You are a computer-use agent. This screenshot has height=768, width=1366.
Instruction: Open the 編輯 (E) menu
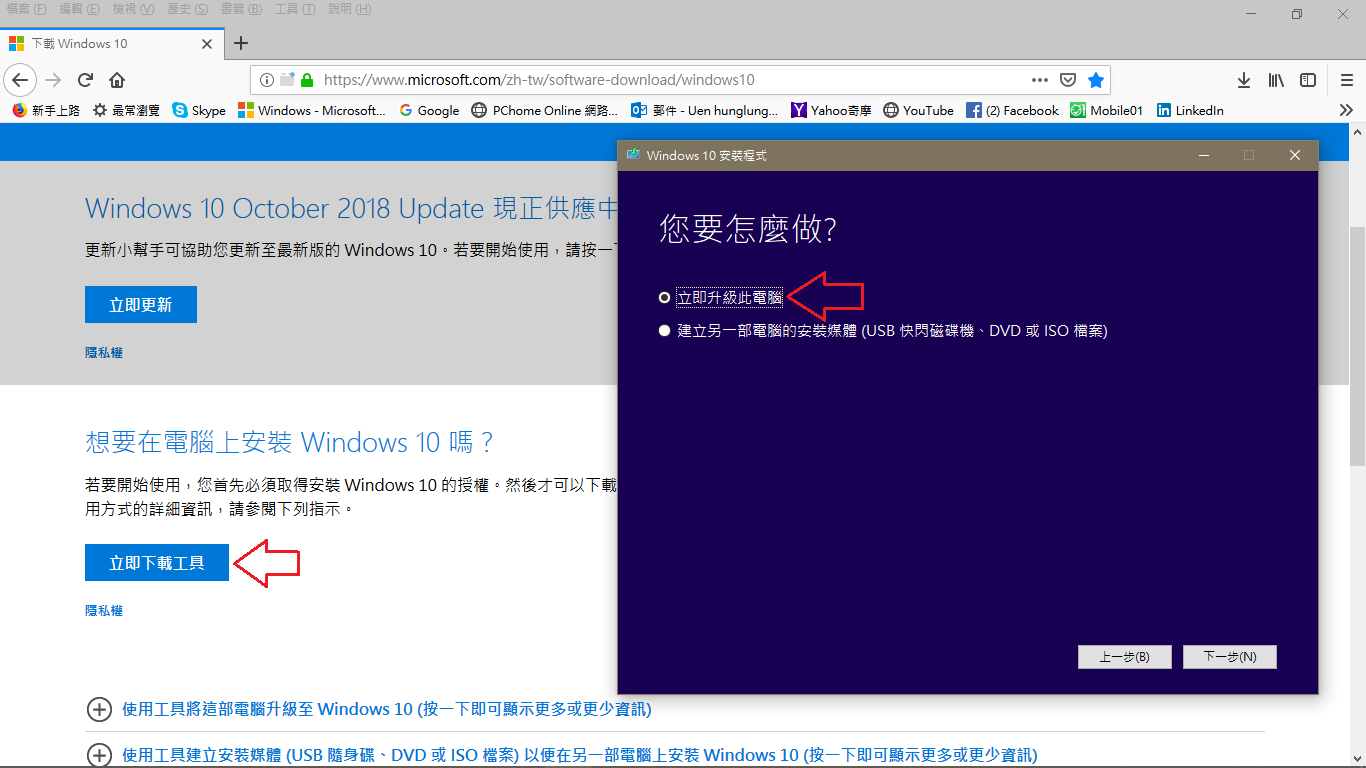click(80, 9)
